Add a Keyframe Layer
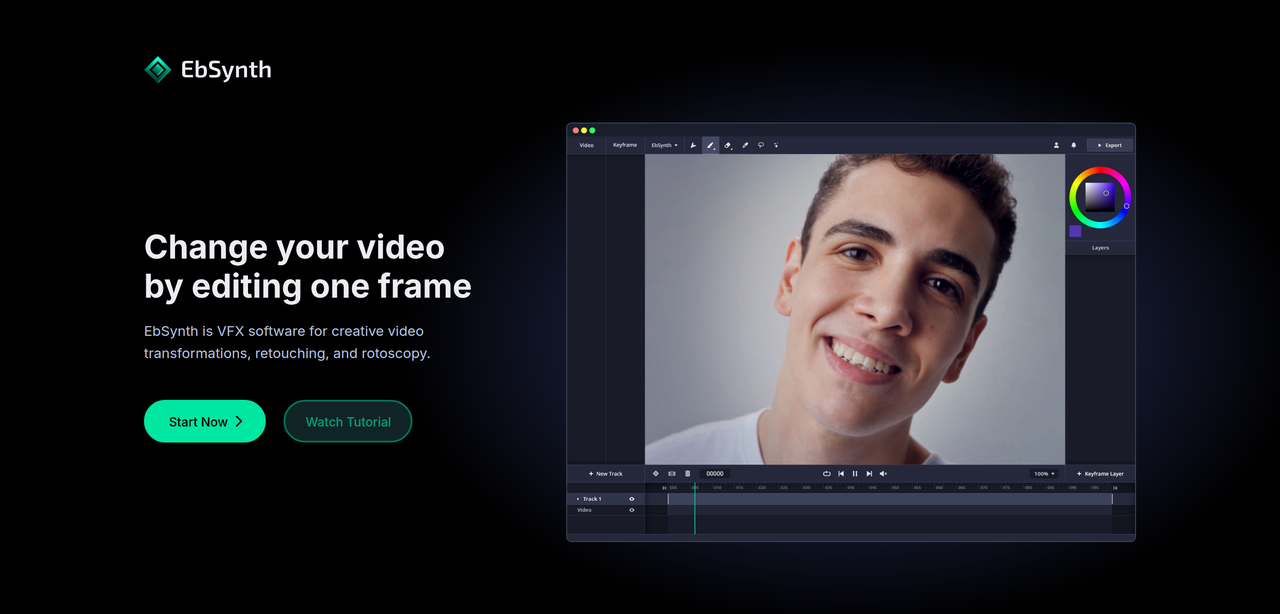1280x614 pixels. (x=1100, y=473)
